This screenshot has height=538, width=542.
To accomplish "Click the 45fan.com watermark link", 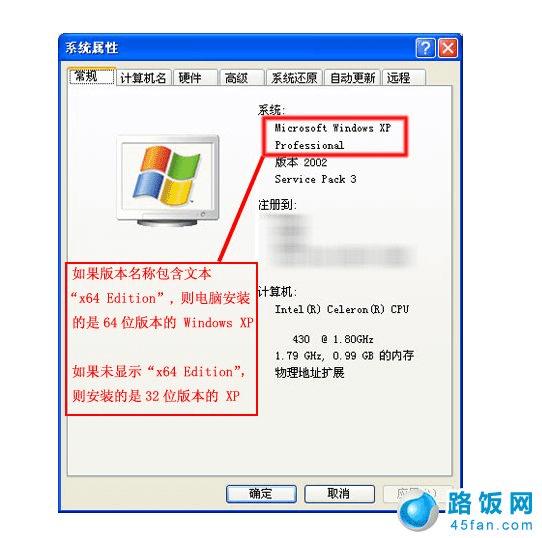I will pos(491,526).
